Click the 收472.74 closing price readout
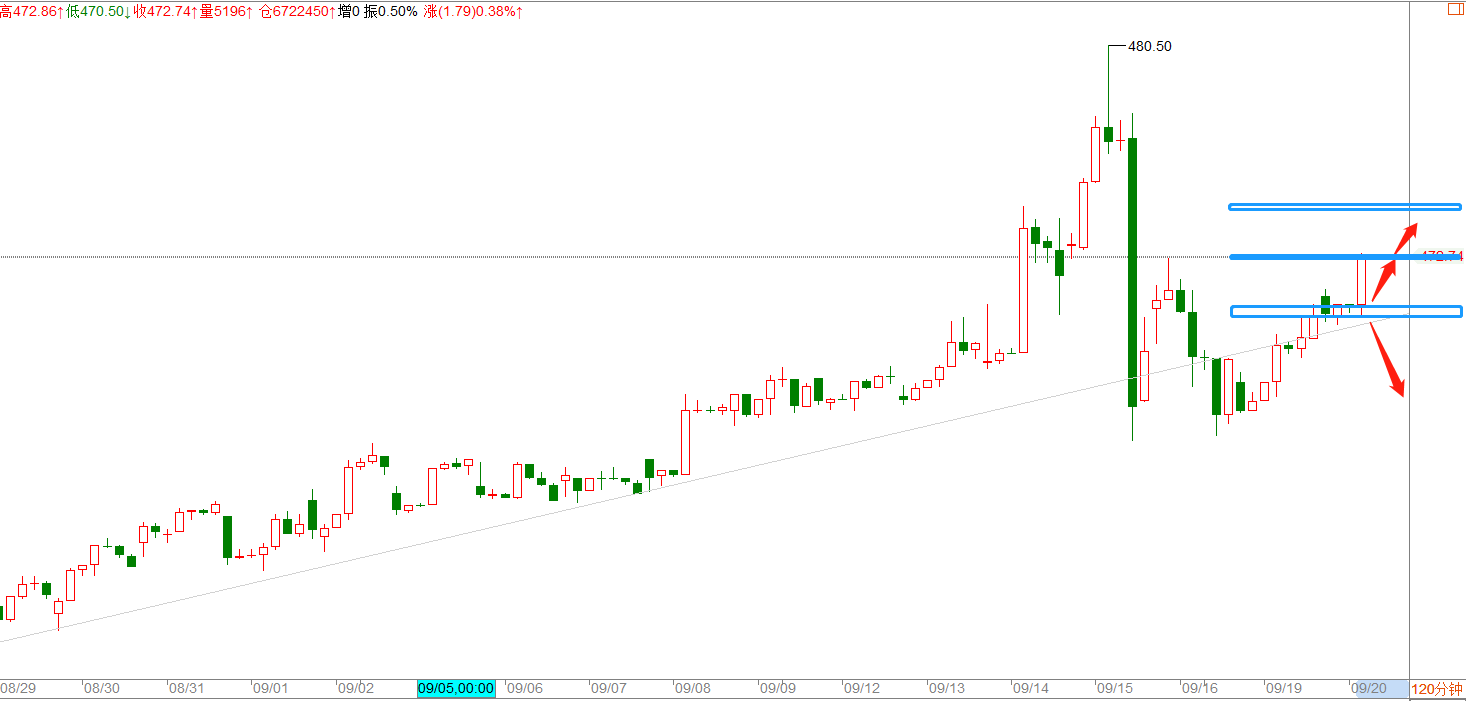The height and width of the screenshot is (701, 1466). [x=166, y=11]
